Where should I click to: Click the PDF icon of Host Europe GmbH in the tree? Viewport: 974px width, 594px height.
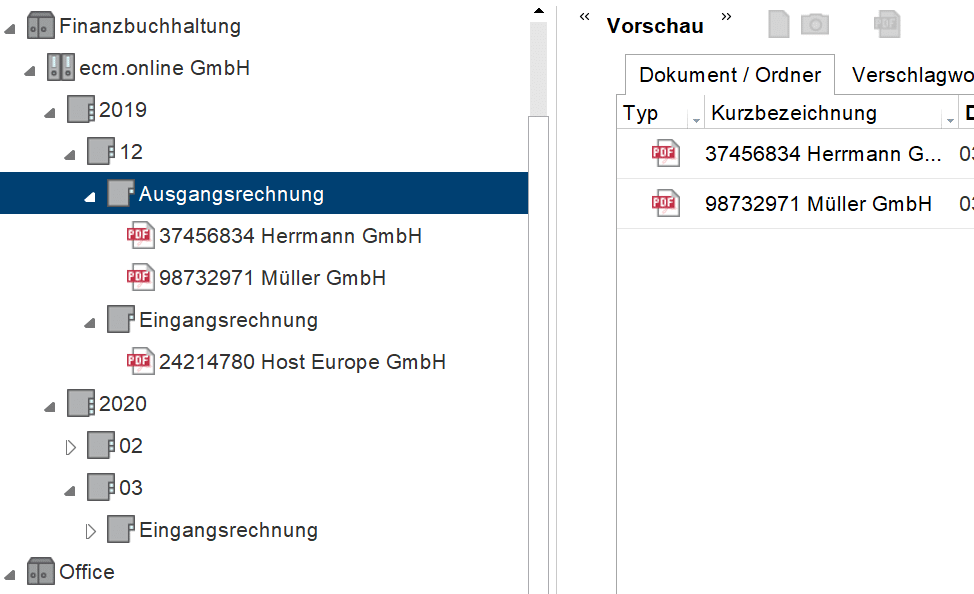141,362
